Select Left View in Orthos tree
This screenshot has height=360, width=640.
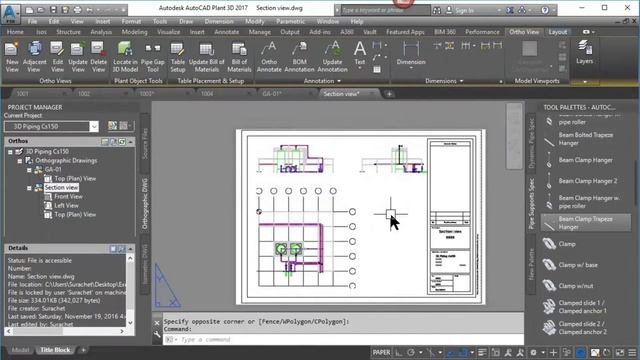(x=66, y=206)
